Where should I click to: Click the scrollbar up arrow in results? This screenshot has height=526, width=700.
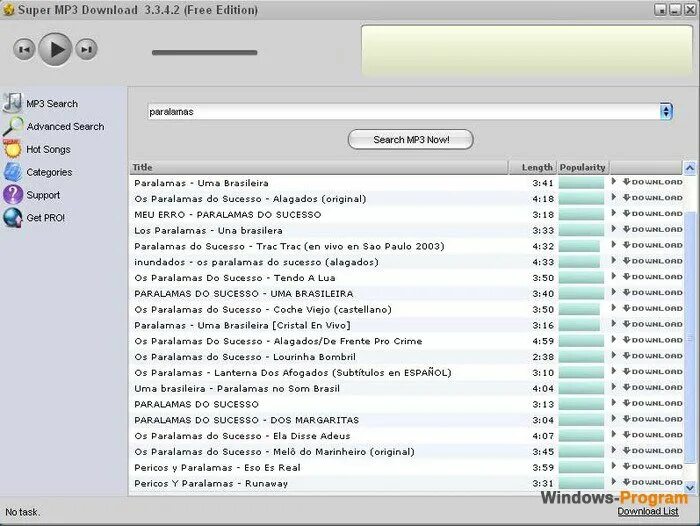click(x=689, y=168)
